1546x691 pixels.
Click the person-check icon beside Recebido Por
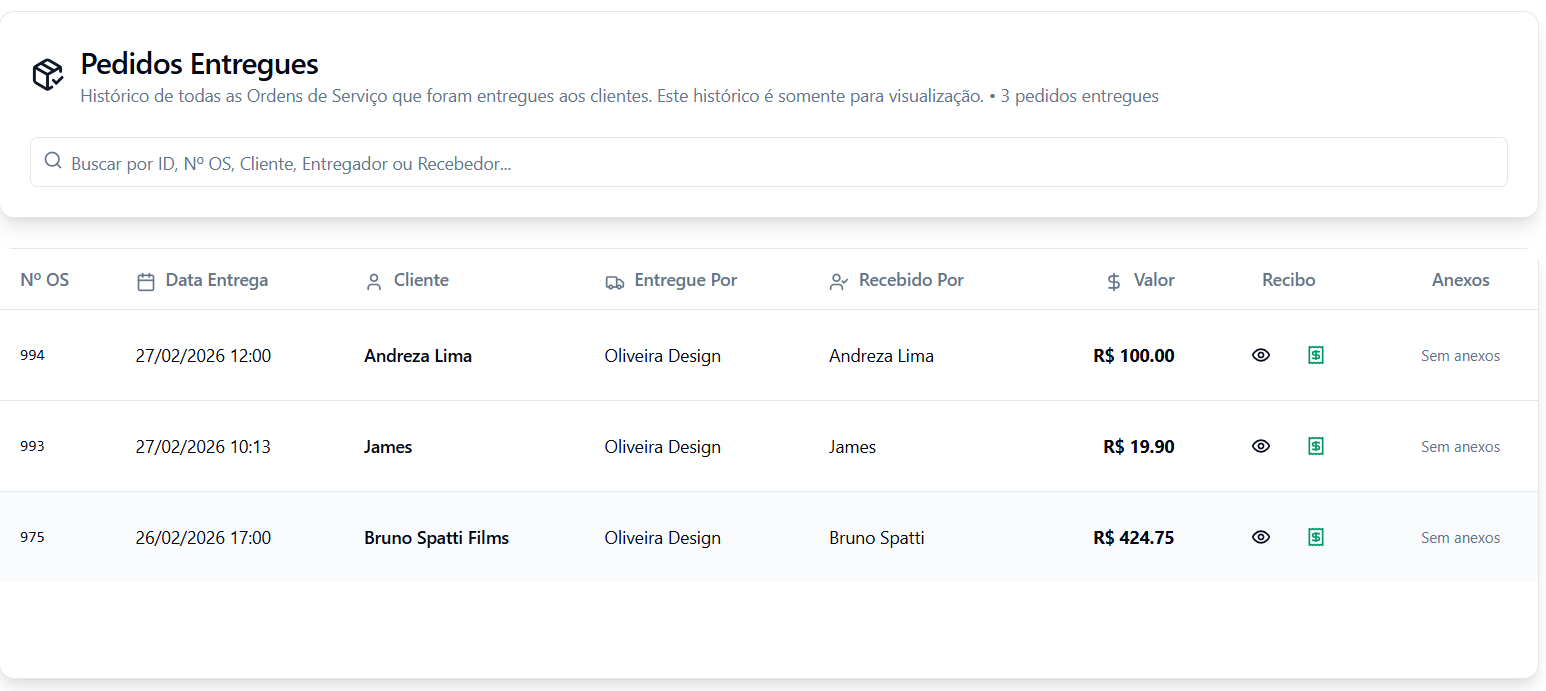pos(838,281)
